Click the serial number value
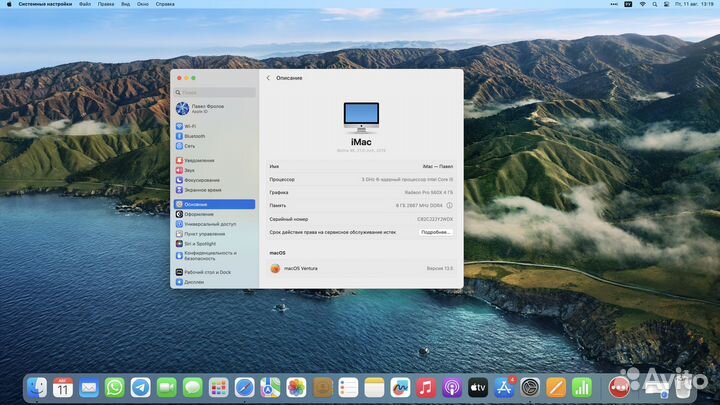Screen dimensions: 720x405 tap(435, 219)
